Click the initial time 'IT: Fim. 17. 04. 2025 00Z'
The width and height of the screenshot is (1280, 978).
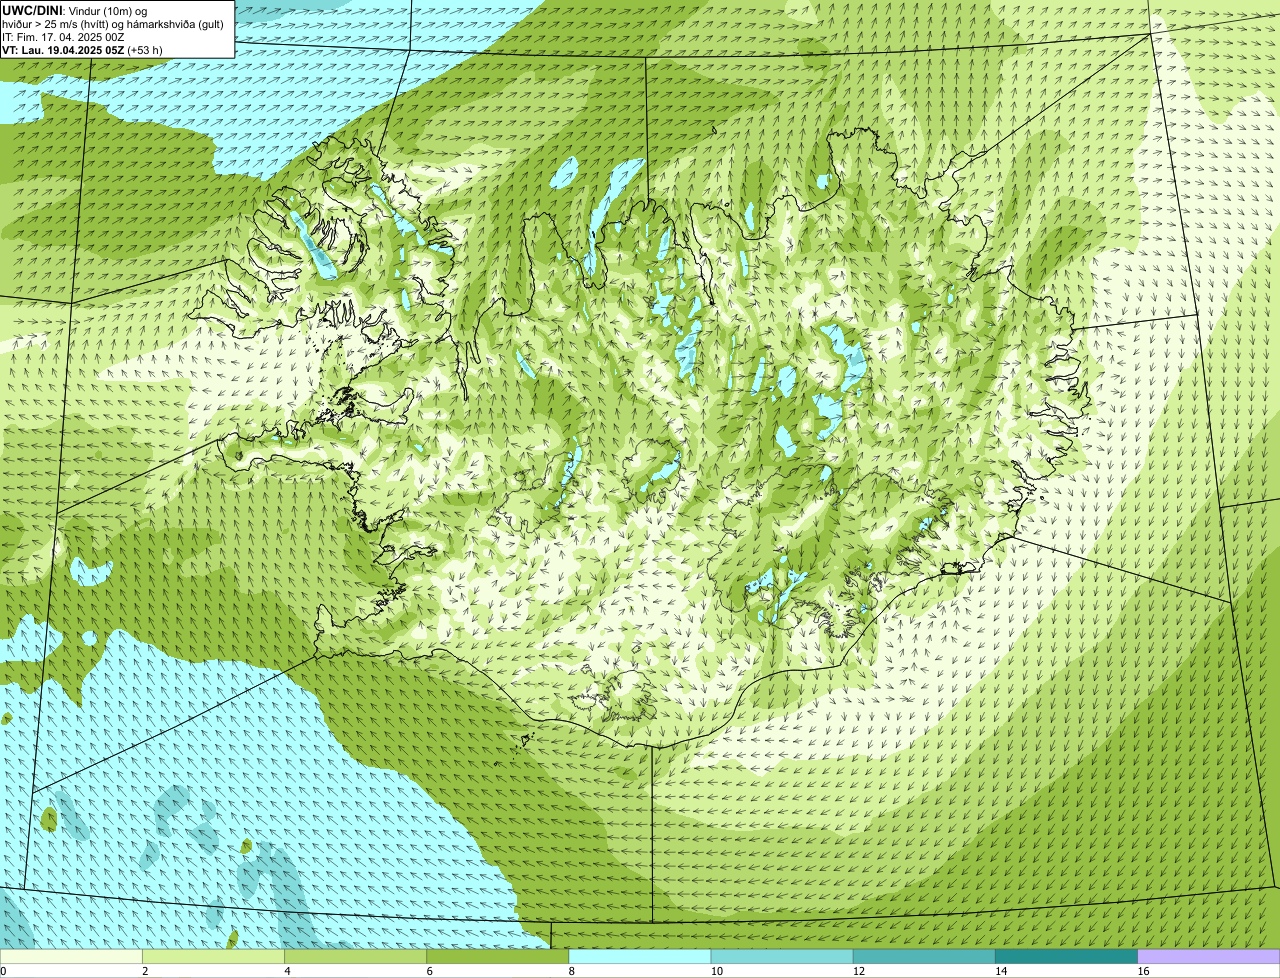[x=63, y=36]
